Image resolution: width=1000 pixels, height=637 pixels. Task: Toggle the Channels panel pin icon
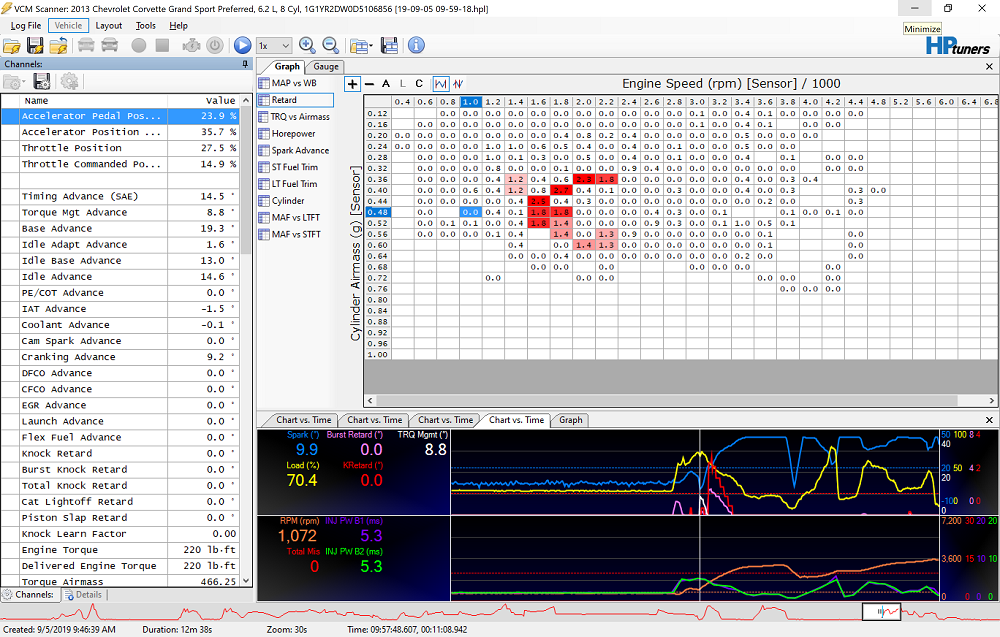(x=246, y=64)
